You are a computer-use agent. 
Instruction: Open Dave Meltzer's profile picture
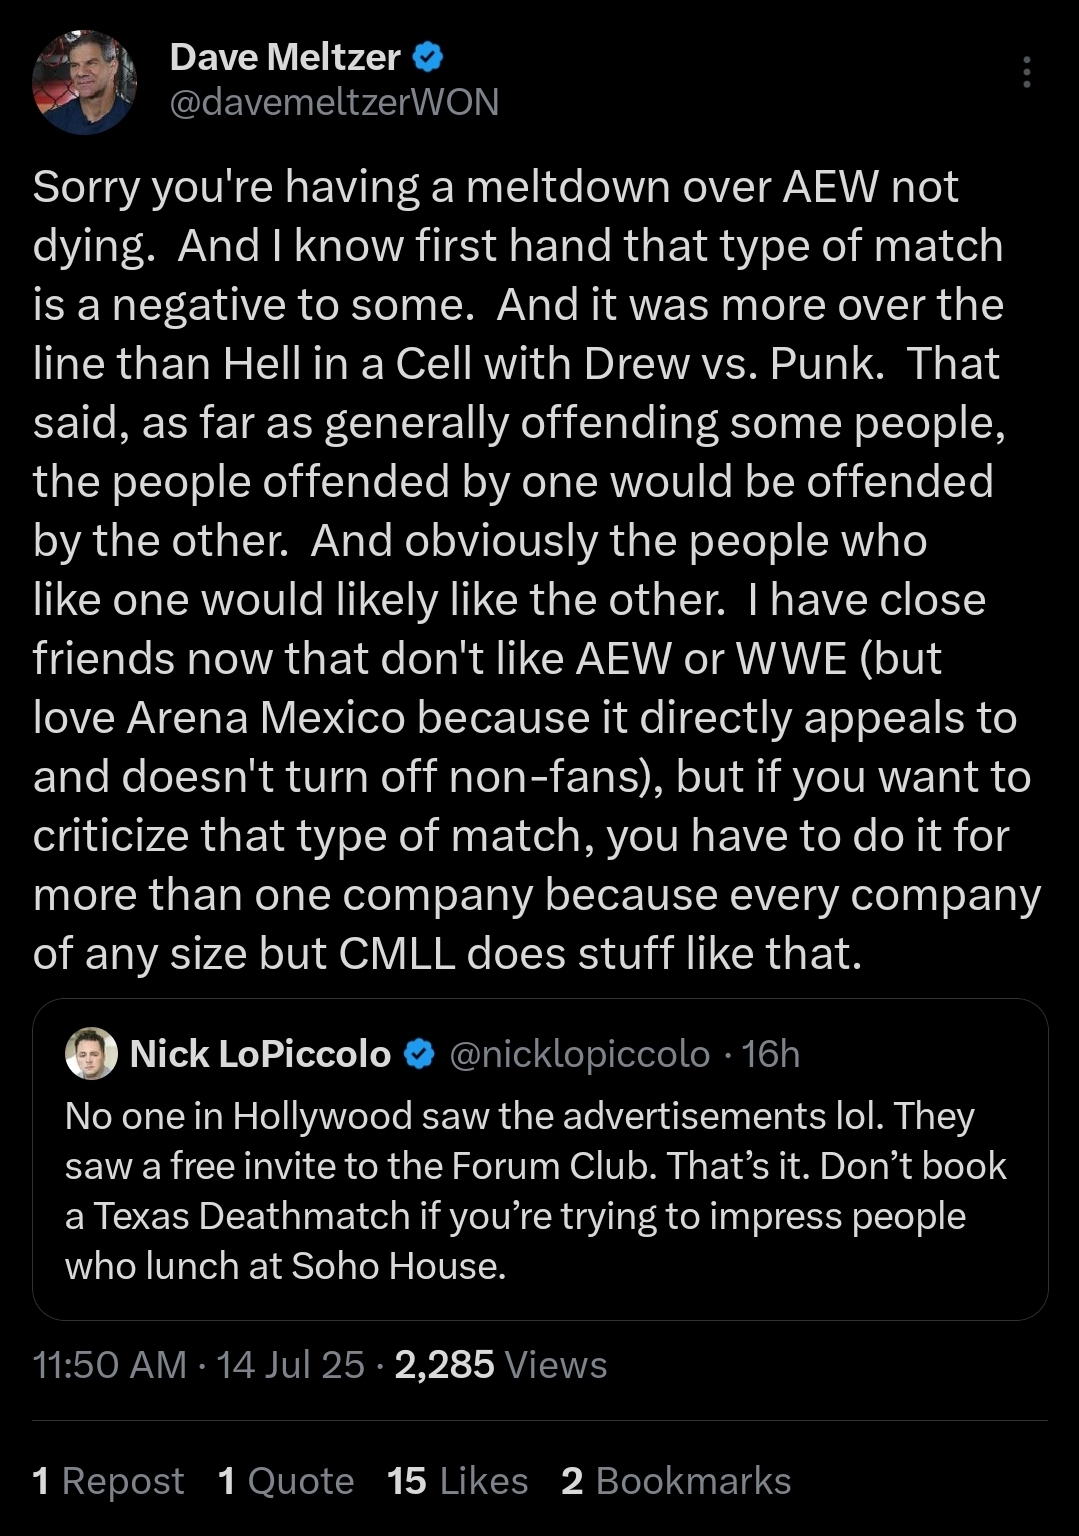[84, 82]
